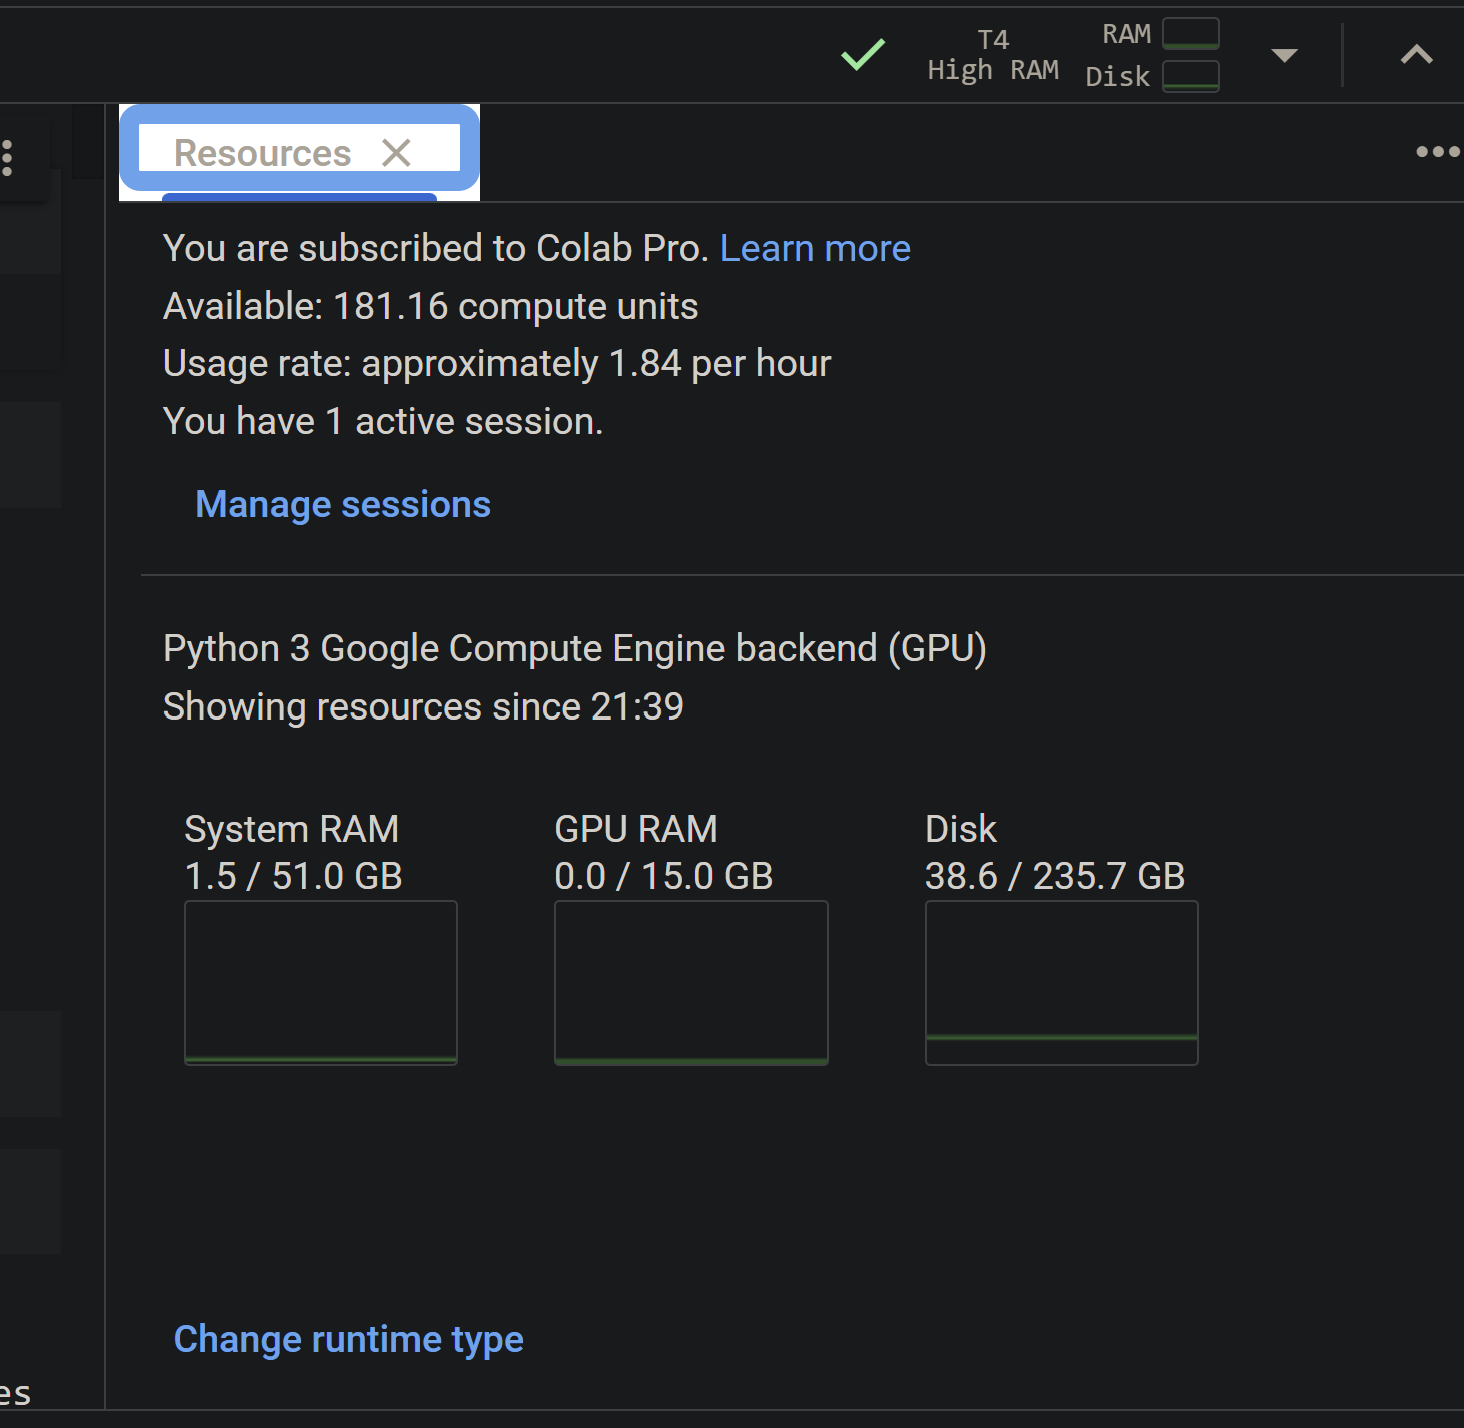Open the Learn more link about Colab Pro
This screenshot has width=1464, height=1428.
pyautogui.click(x=815, y=248)
